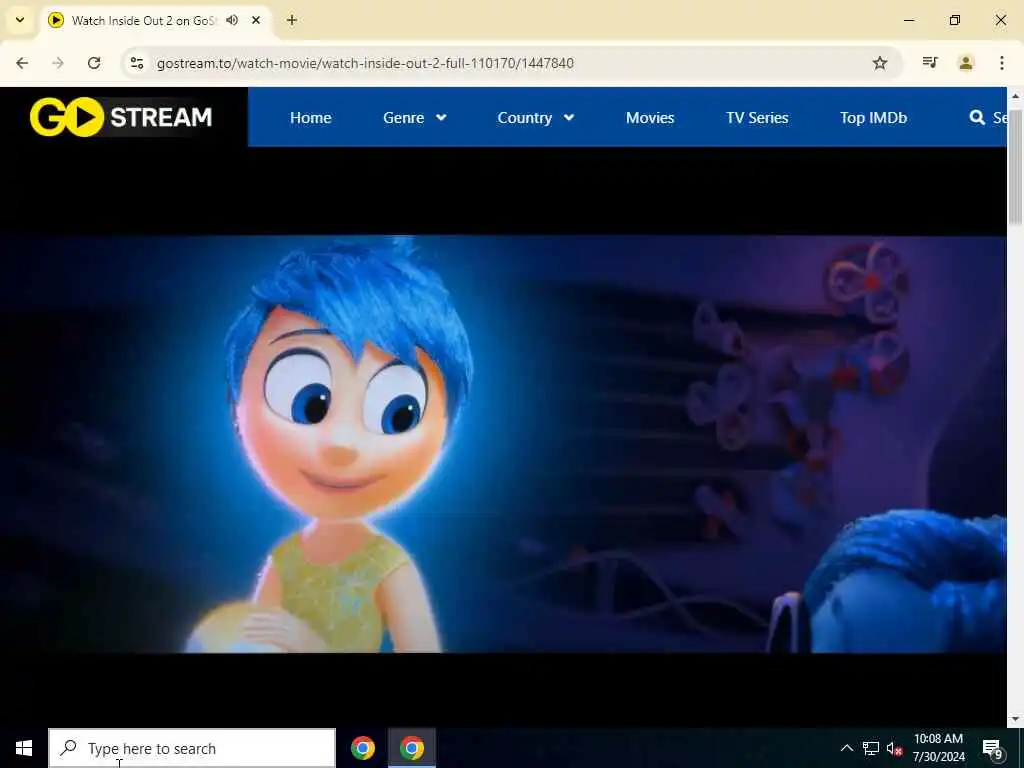The width and height of the screenshot is (1024, 768).
Task: Click the scrollbar up arrow
Action: pos(1016,96)
